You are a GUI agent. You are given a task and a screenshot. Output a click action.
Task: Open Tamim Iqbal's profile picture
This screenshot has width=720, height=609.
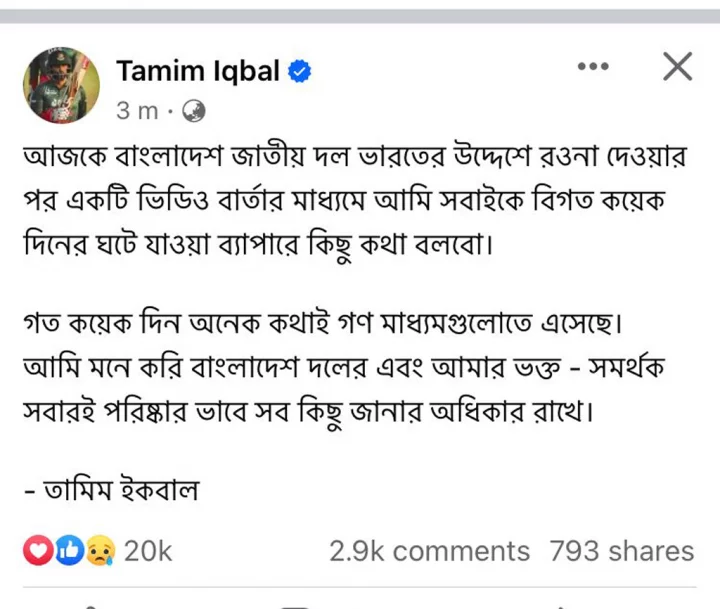coord(62,85)
